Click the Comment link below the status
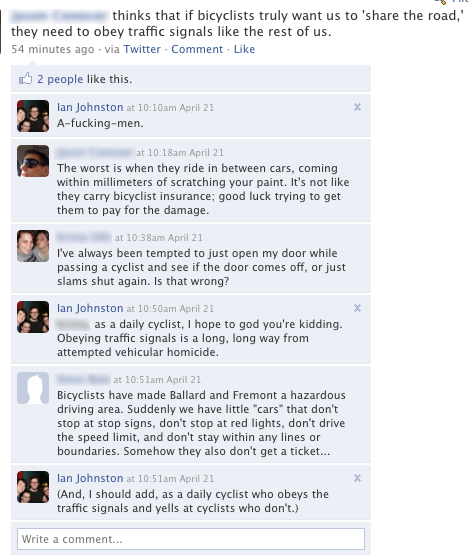468x559 pixels. (x=197, y=49)
